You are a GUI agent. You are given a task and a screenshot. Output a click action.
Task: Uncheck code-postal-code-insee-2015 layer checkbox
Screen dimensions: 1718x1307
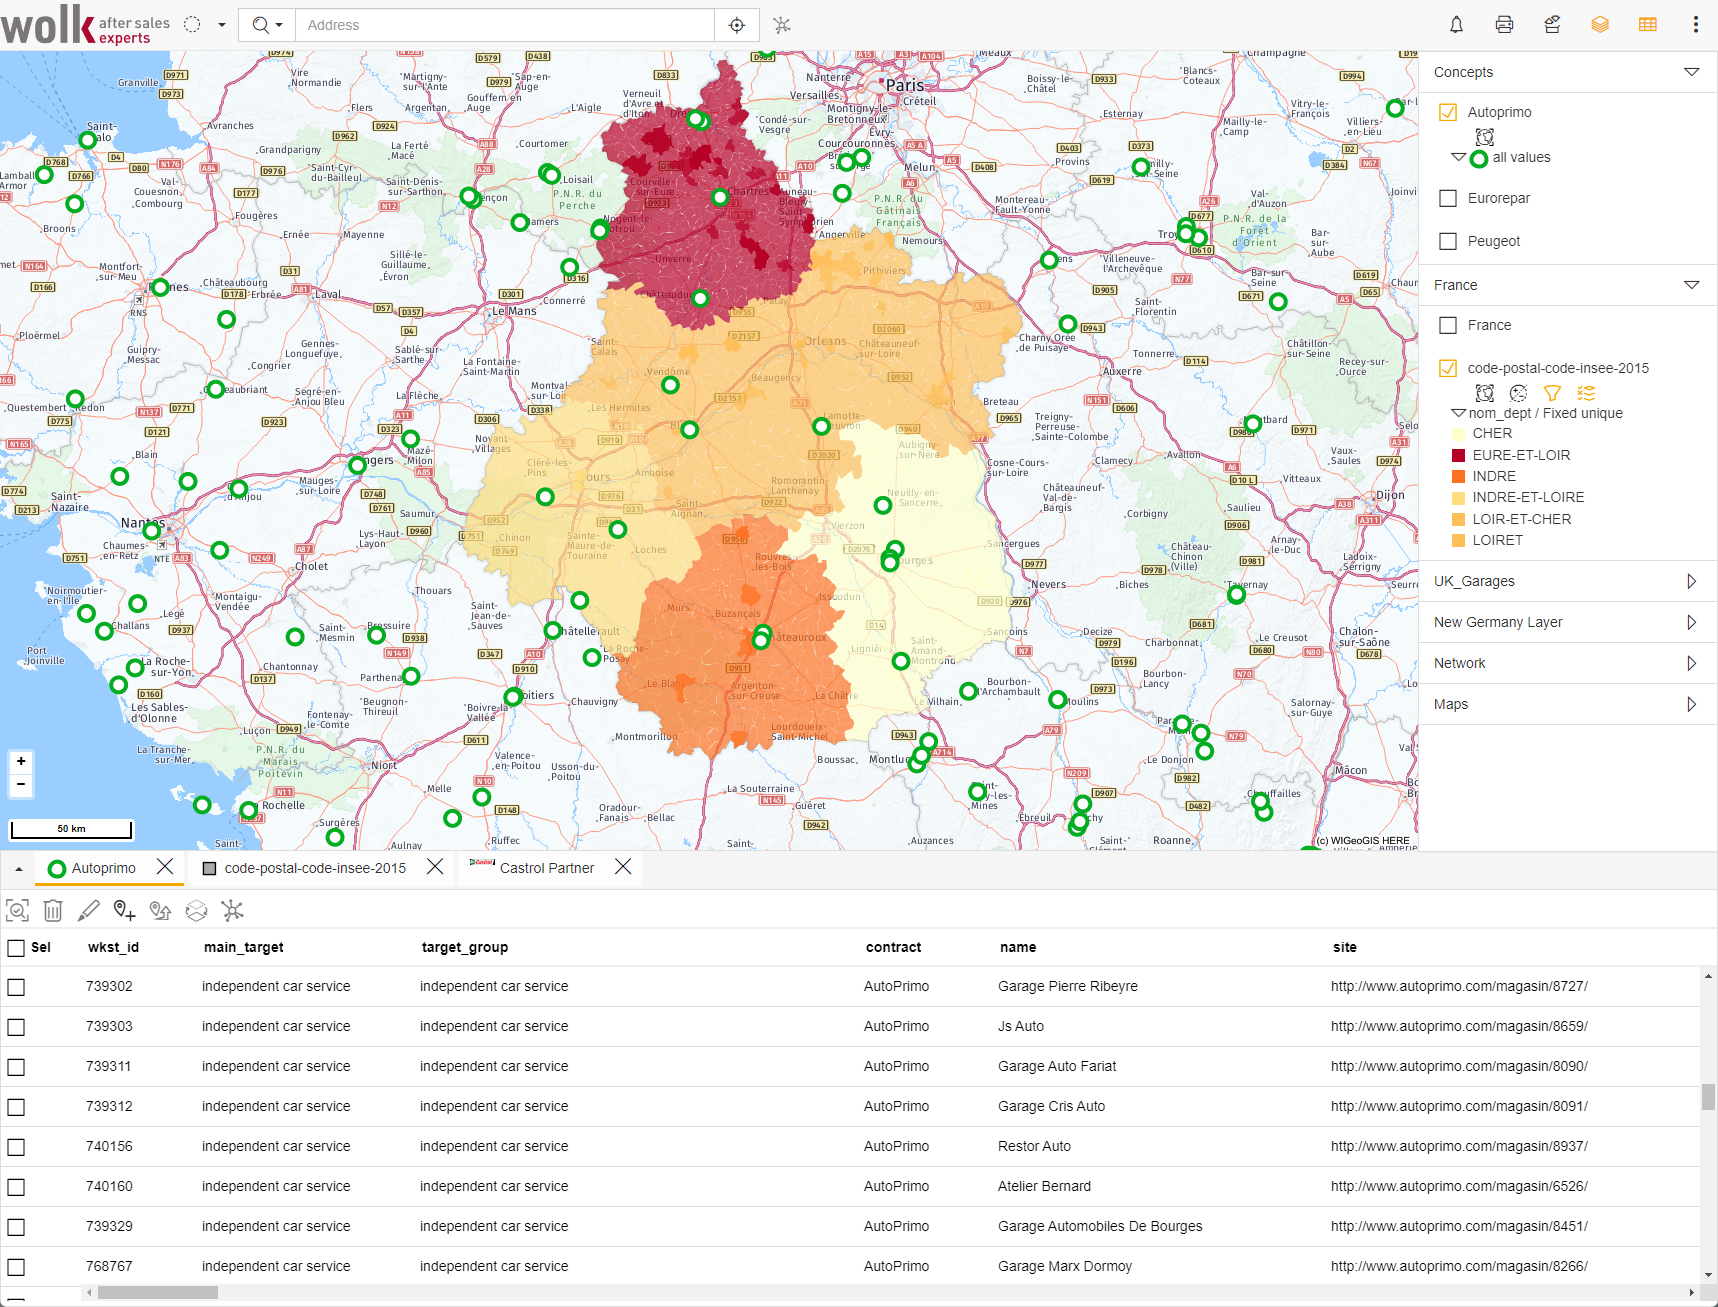[1447, 368]
